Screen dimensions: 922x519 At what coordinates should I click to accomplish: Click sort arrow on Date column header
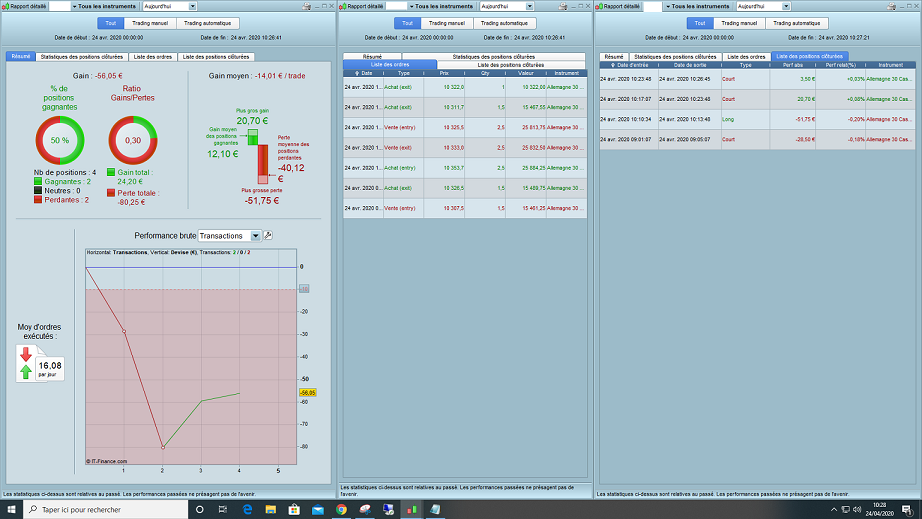[x=356, y=73]
